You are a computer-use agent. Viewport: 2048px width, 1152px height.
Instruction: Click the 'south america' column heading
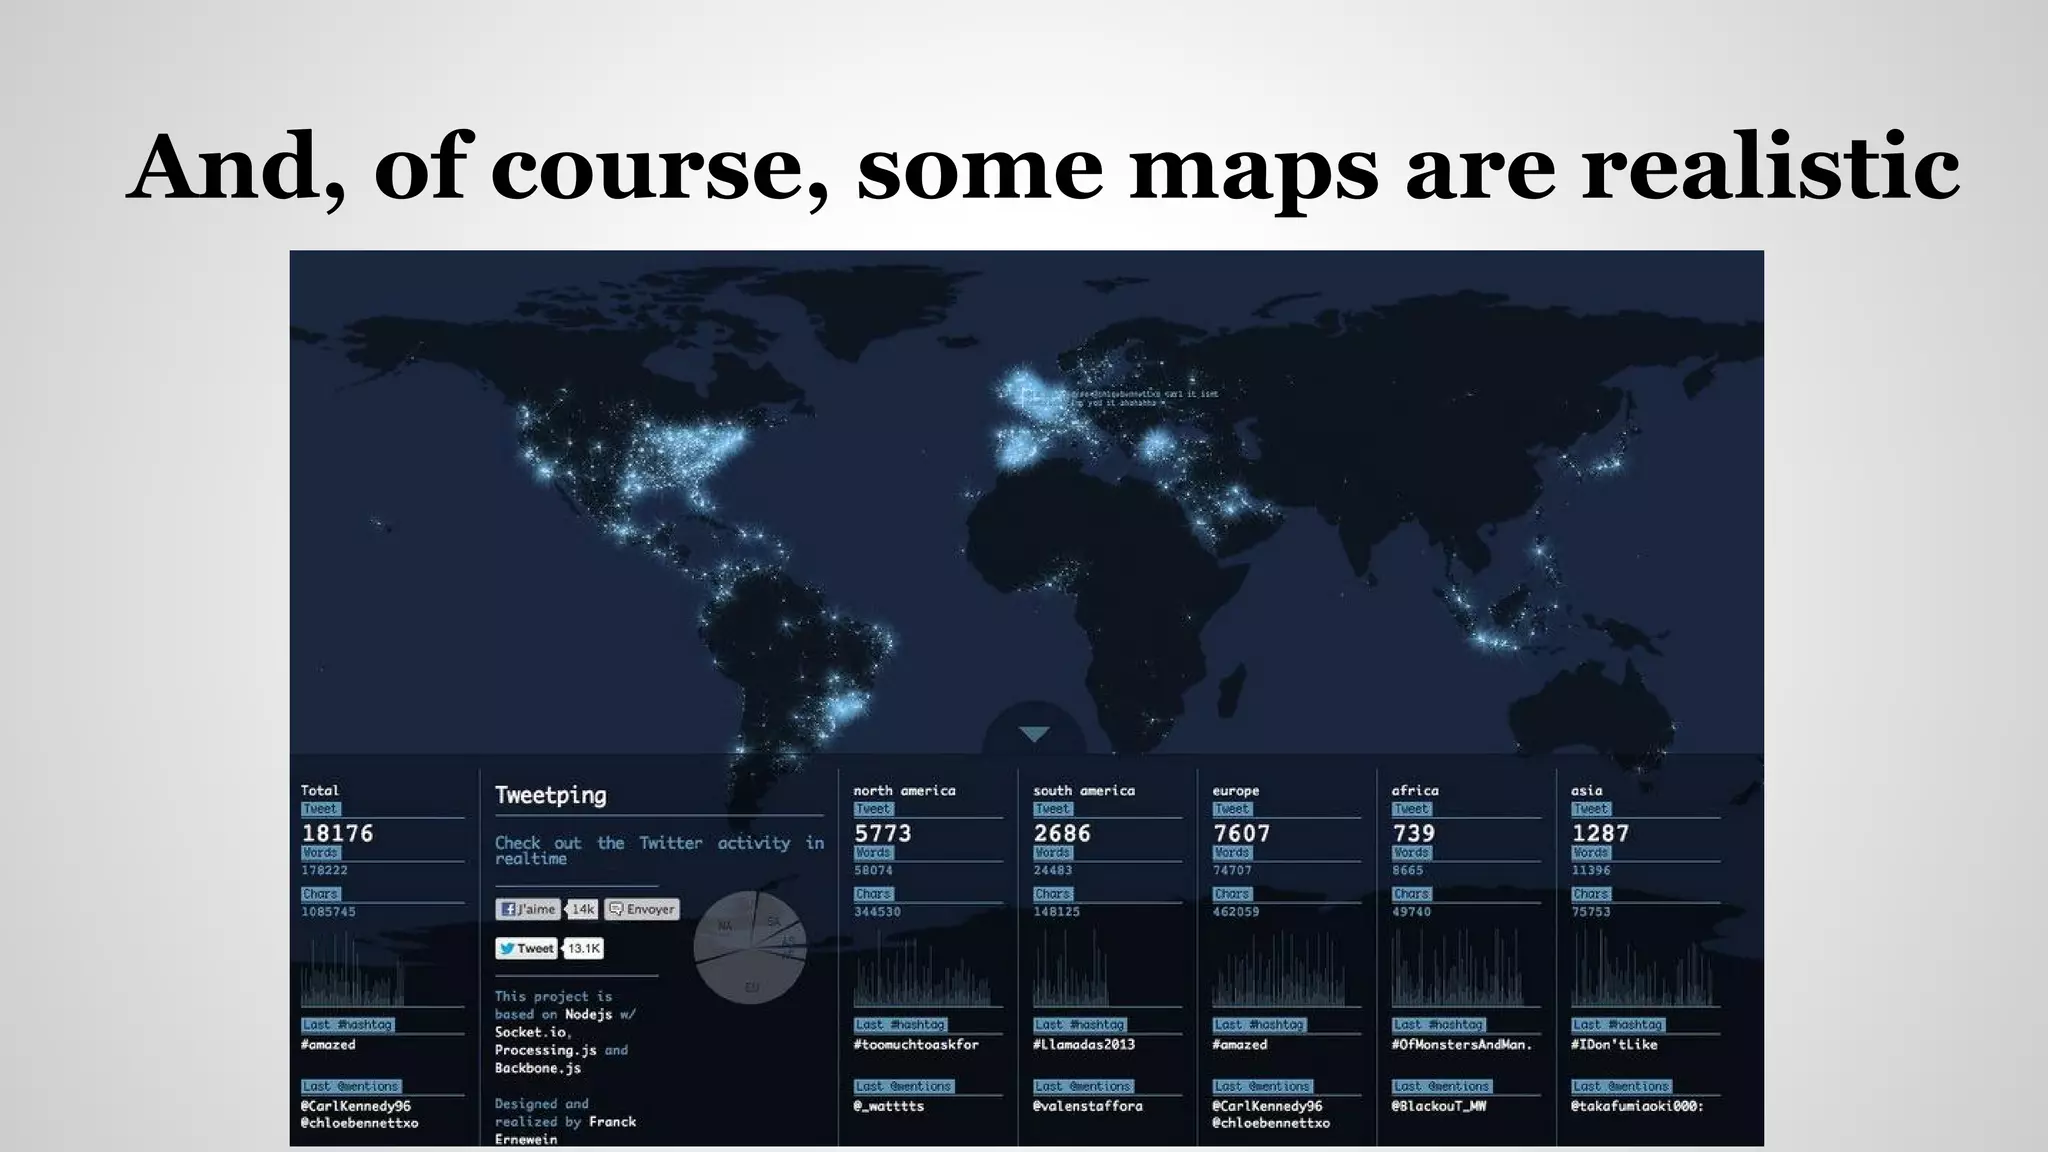1084,790
